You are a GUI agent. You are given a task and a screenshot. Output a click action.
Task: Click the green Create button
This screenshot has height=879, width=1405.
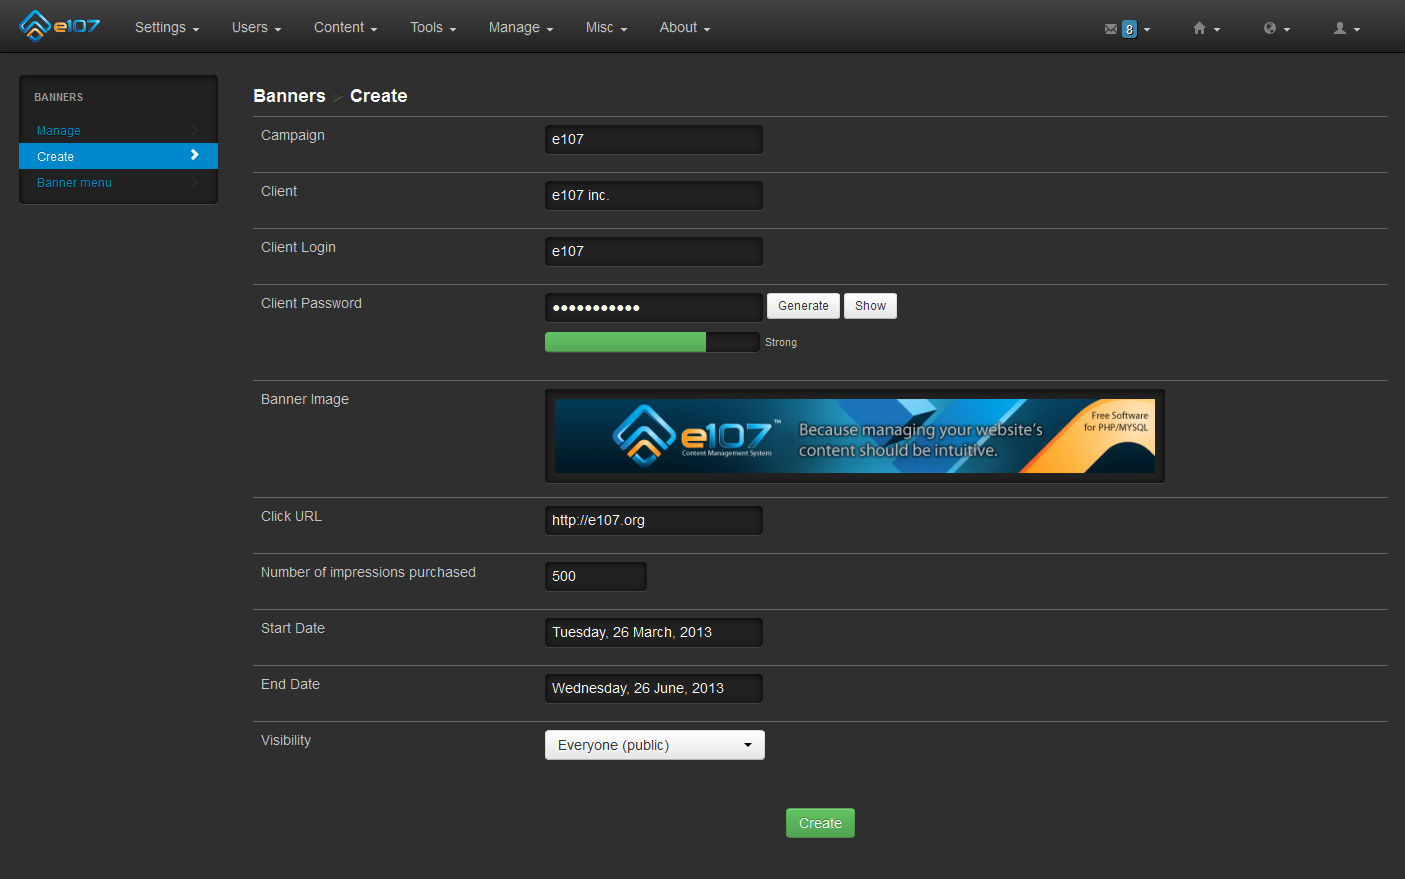pos(820,823)
